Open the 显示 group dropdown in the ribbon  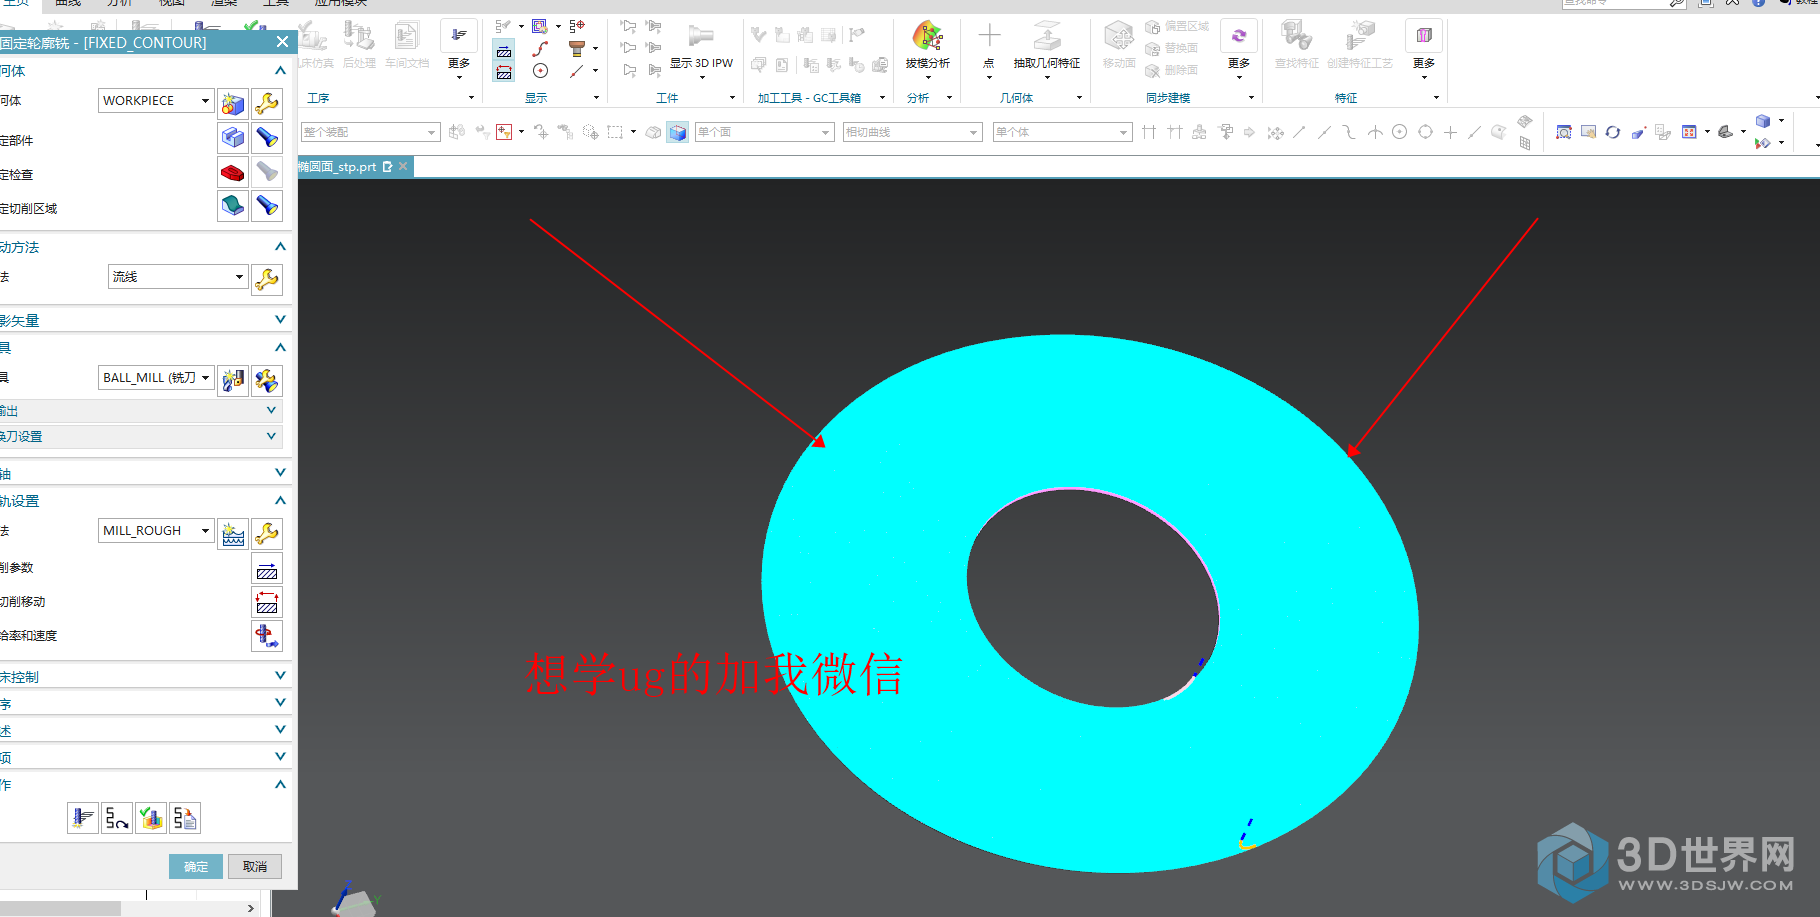point(596,98)
